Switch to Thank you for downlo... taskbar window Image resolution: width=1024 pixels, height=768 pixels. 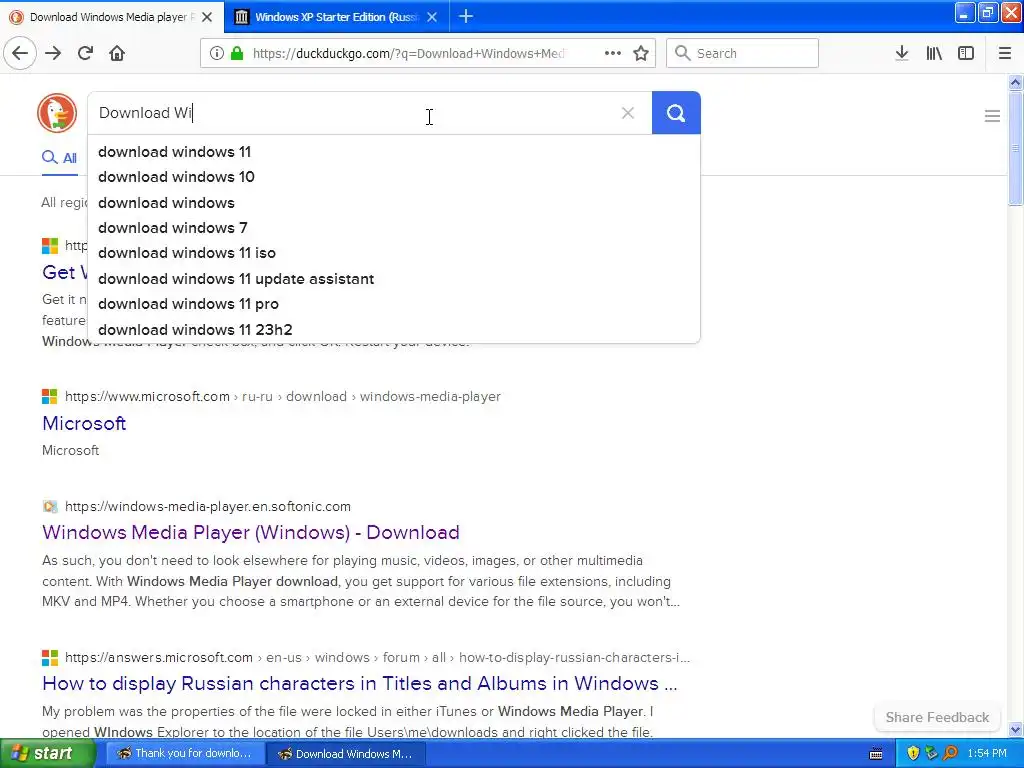pos(185,754)
